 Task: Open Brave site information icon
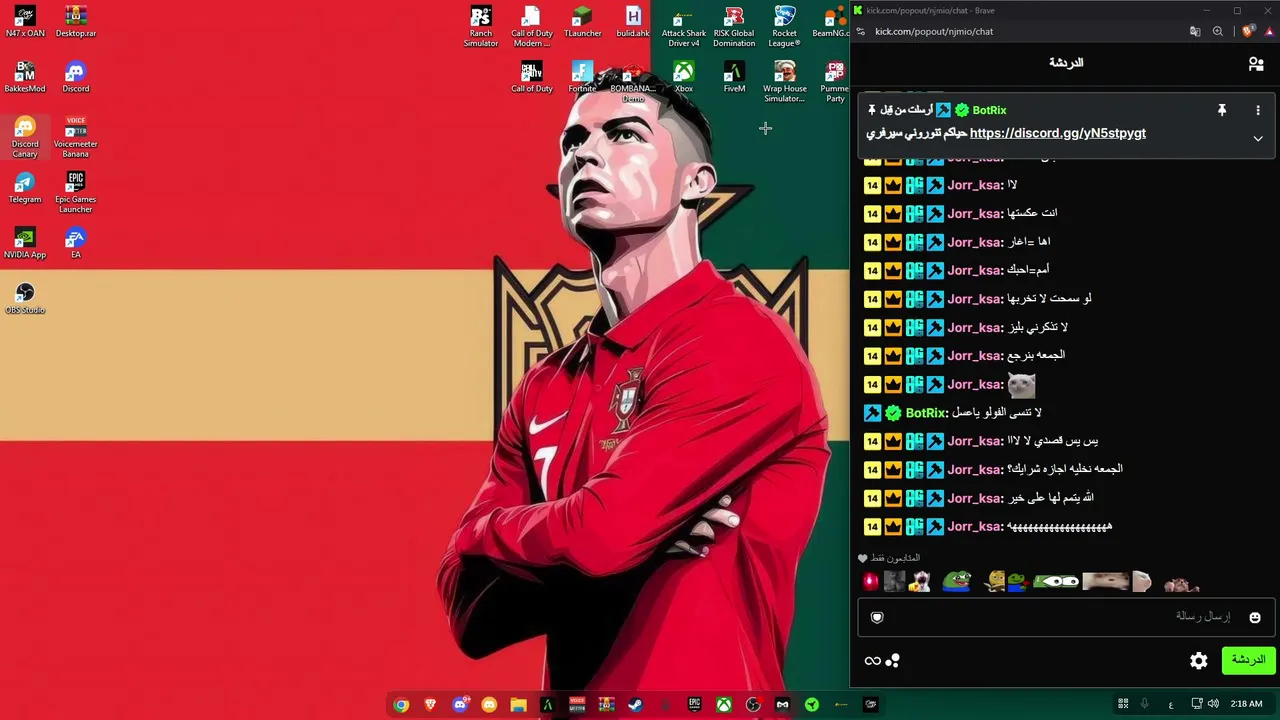[861, 31]
